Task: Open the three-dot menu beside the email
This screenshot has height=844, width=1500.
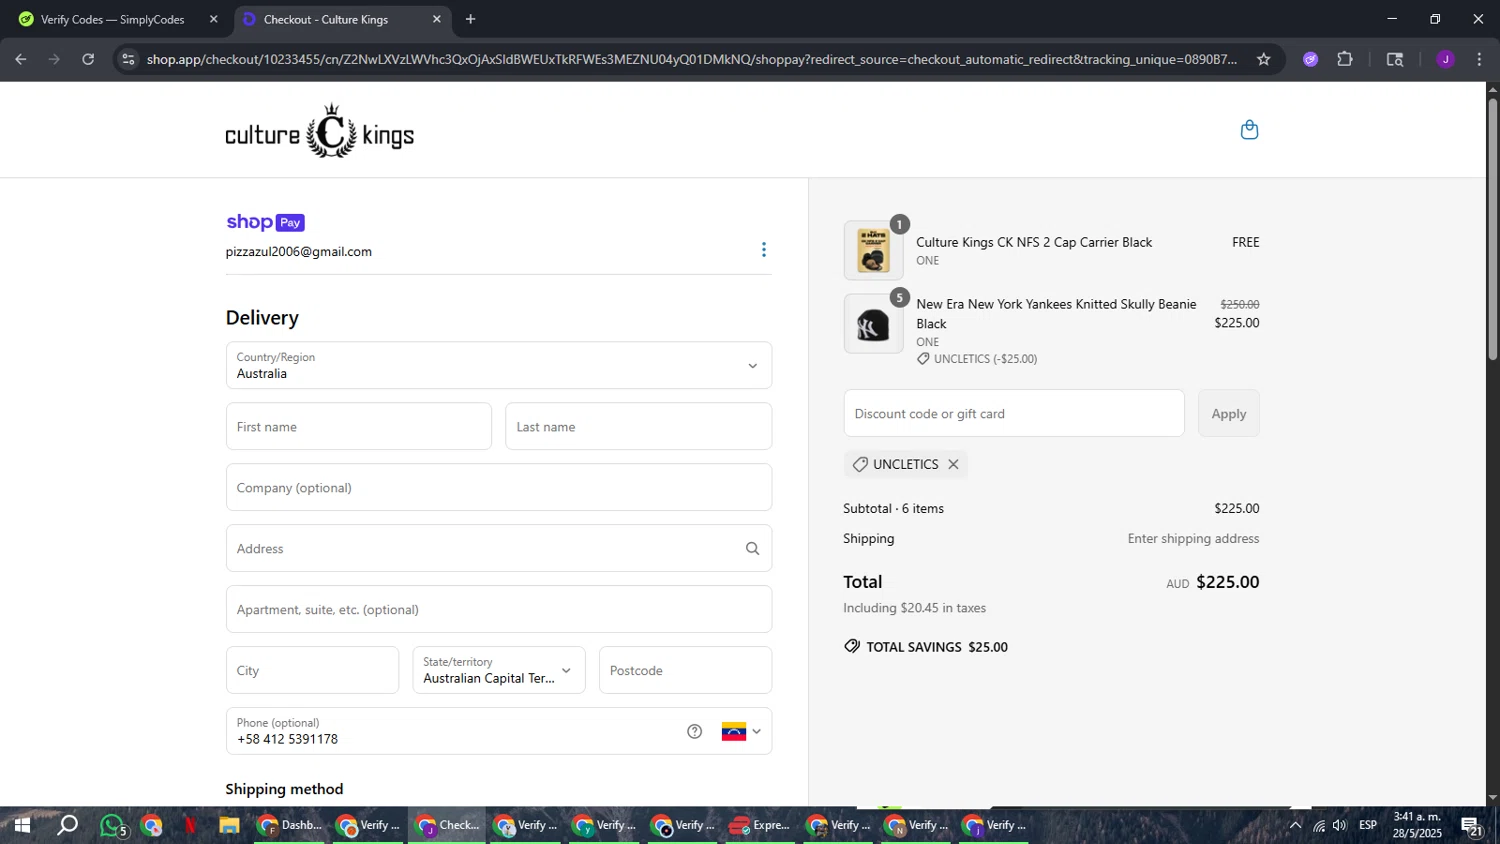Action: point(764,250)
